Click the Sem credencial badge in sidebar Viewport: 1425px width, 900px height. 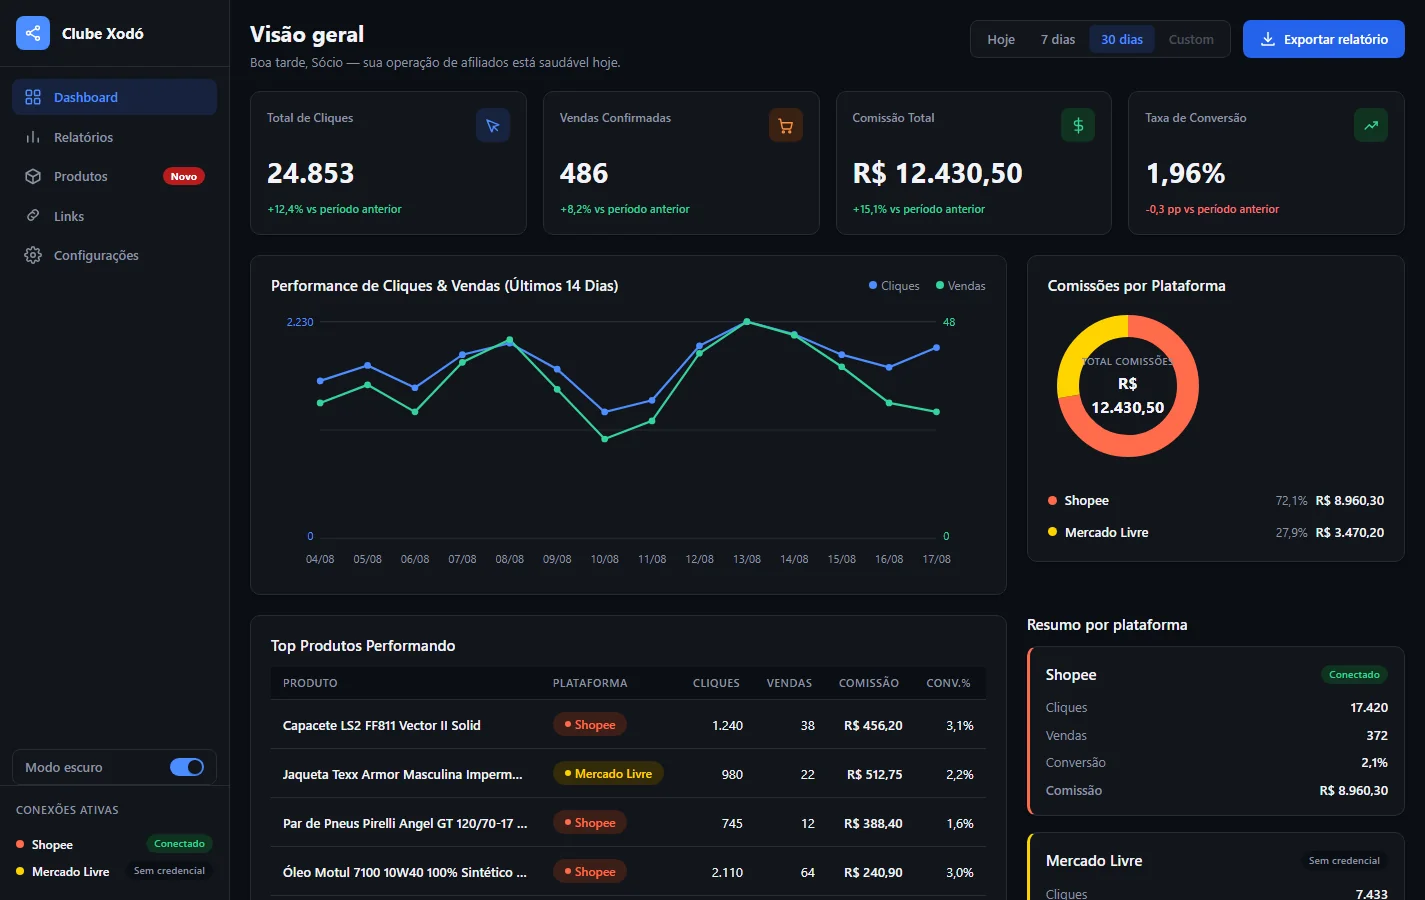coord(170,871)
